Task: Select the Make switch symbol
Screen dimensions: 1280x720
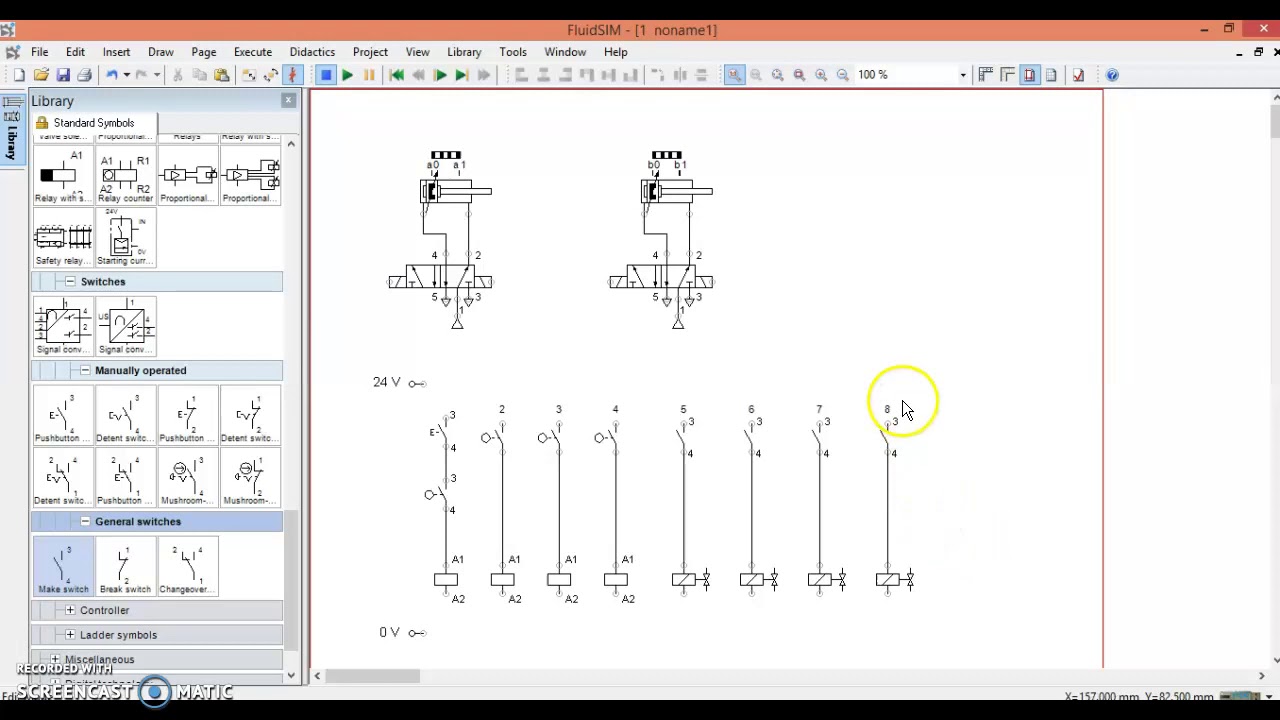Action: coord(63,567)
